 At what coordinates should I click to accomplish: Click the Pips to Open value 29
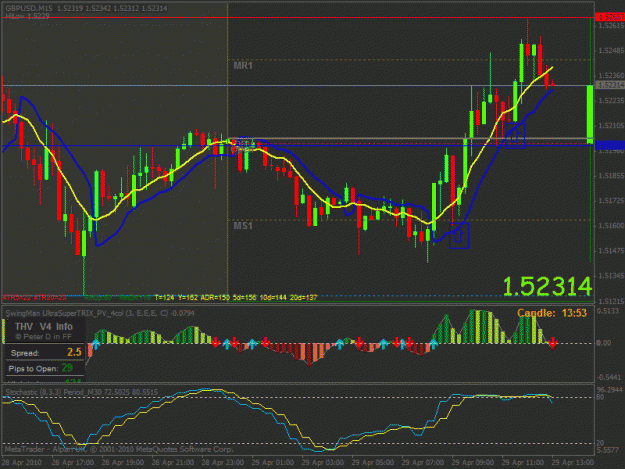coord(67,368)
